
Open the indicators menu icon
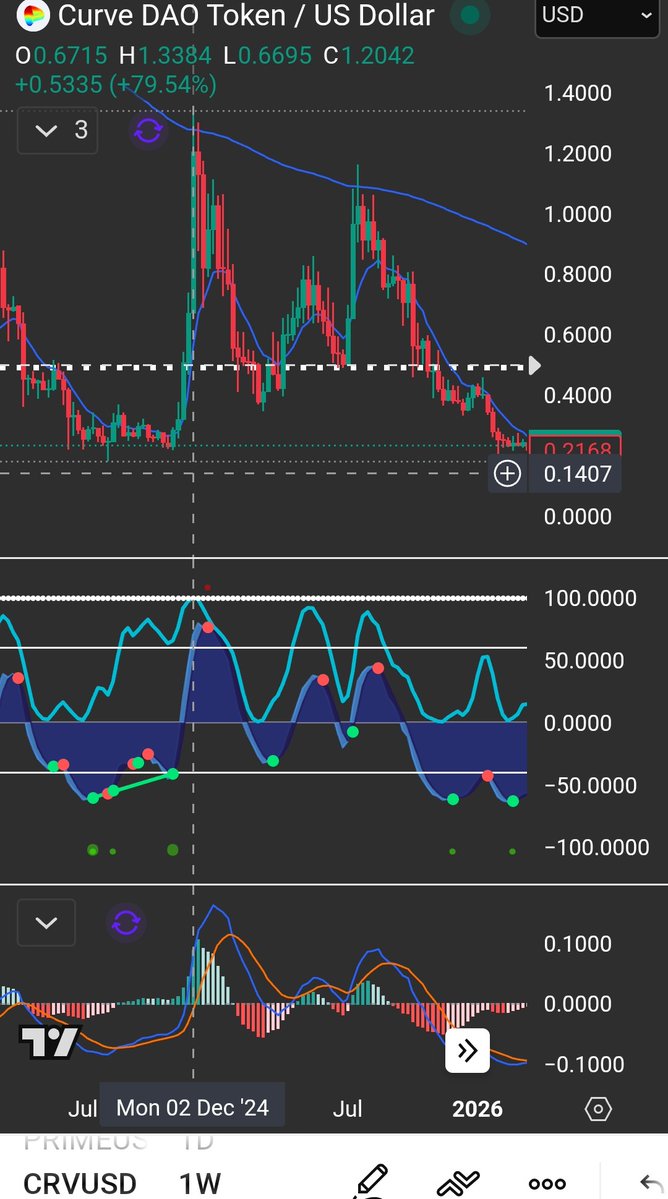[458, 1182]
